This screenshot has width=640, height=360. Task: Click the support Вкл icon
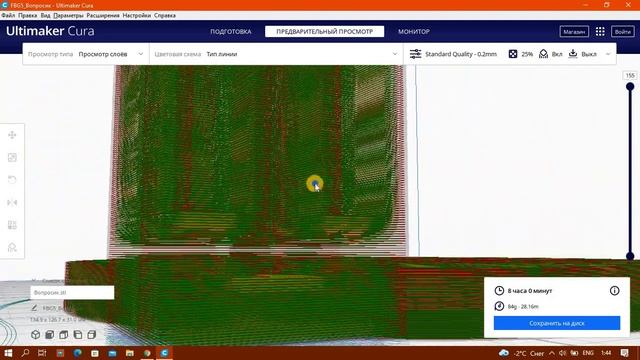coord(543,54)
